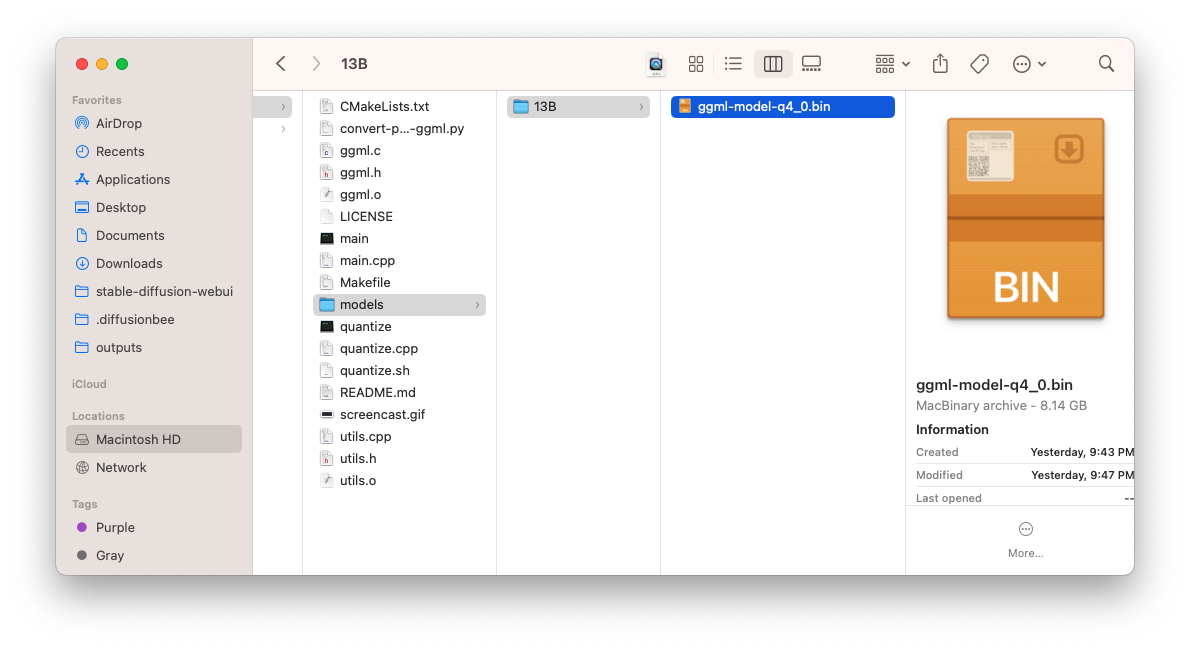Select the README.md file
This screenshot has width=1190, height=649.
(x=377, y=392)
